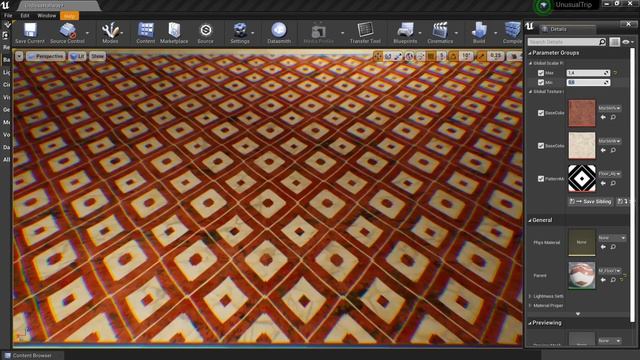Image resolution: width=640 pixels, height=360 pixels.
Task: Open the Content browser toolbar icon
Action: pyautogui.click(x=145, y=33)
